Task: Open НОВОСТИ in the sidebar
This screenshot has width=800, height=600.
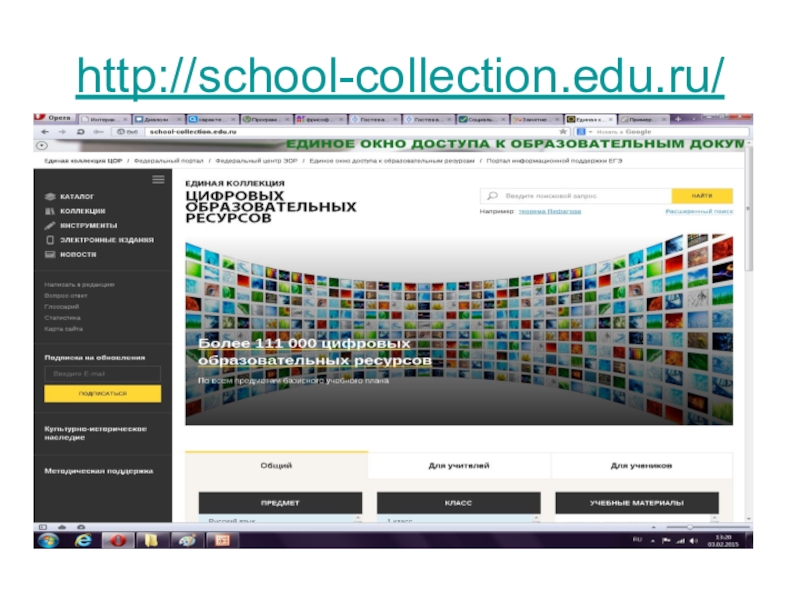Action: tap(78, 254)
